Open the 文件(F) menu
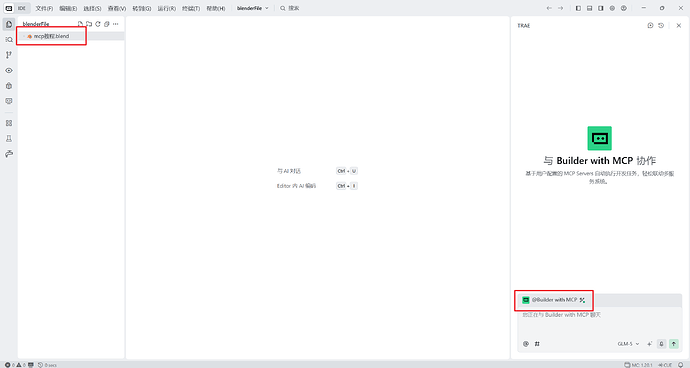Viewport: 690px width, 368px height. (x=44, y=8)
